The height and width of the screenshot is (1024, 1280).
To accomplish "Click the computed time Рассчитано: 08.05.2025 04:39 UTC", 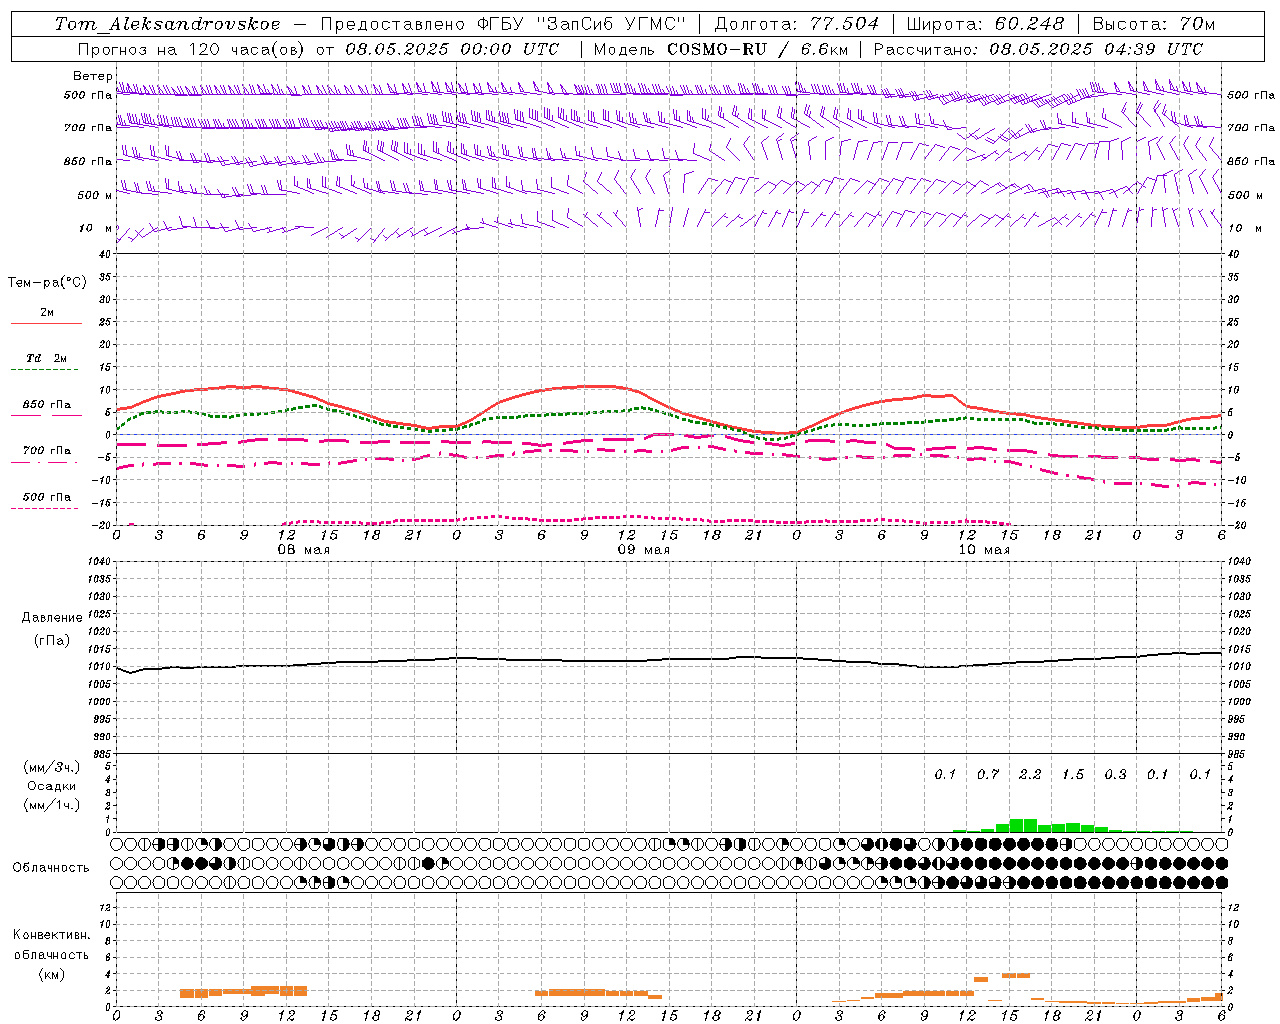I will coord(1038,49).
